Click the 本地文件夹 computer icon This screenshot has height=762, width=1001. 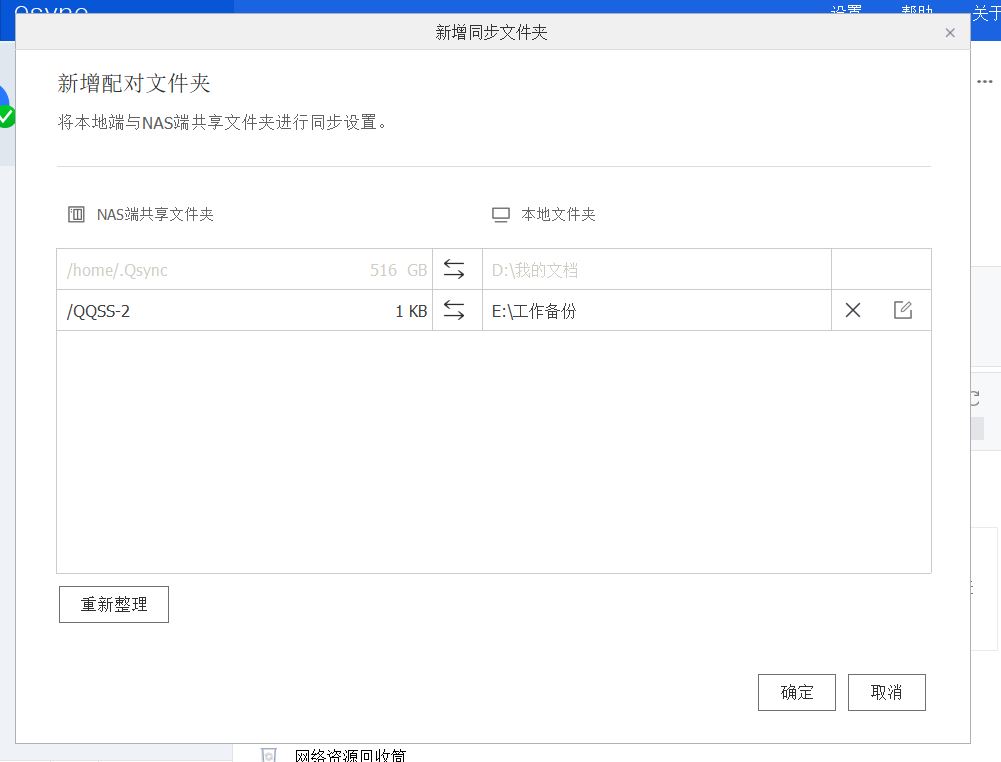[x=501, y=213]
